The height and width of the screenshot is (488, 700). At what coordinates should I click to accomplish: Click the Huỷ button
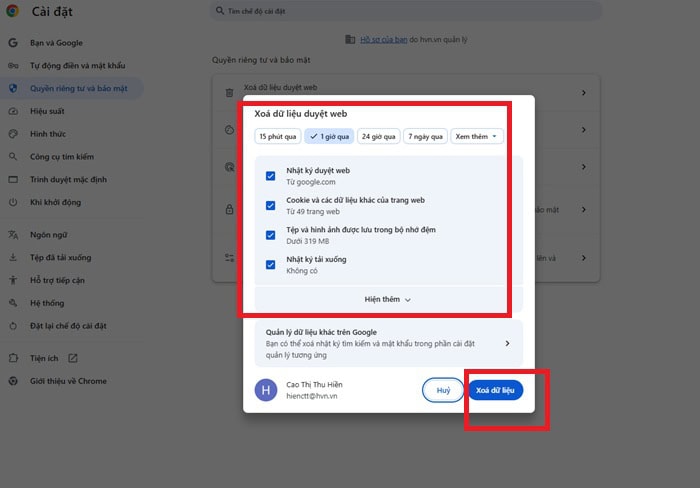click(x=443, y=390)
